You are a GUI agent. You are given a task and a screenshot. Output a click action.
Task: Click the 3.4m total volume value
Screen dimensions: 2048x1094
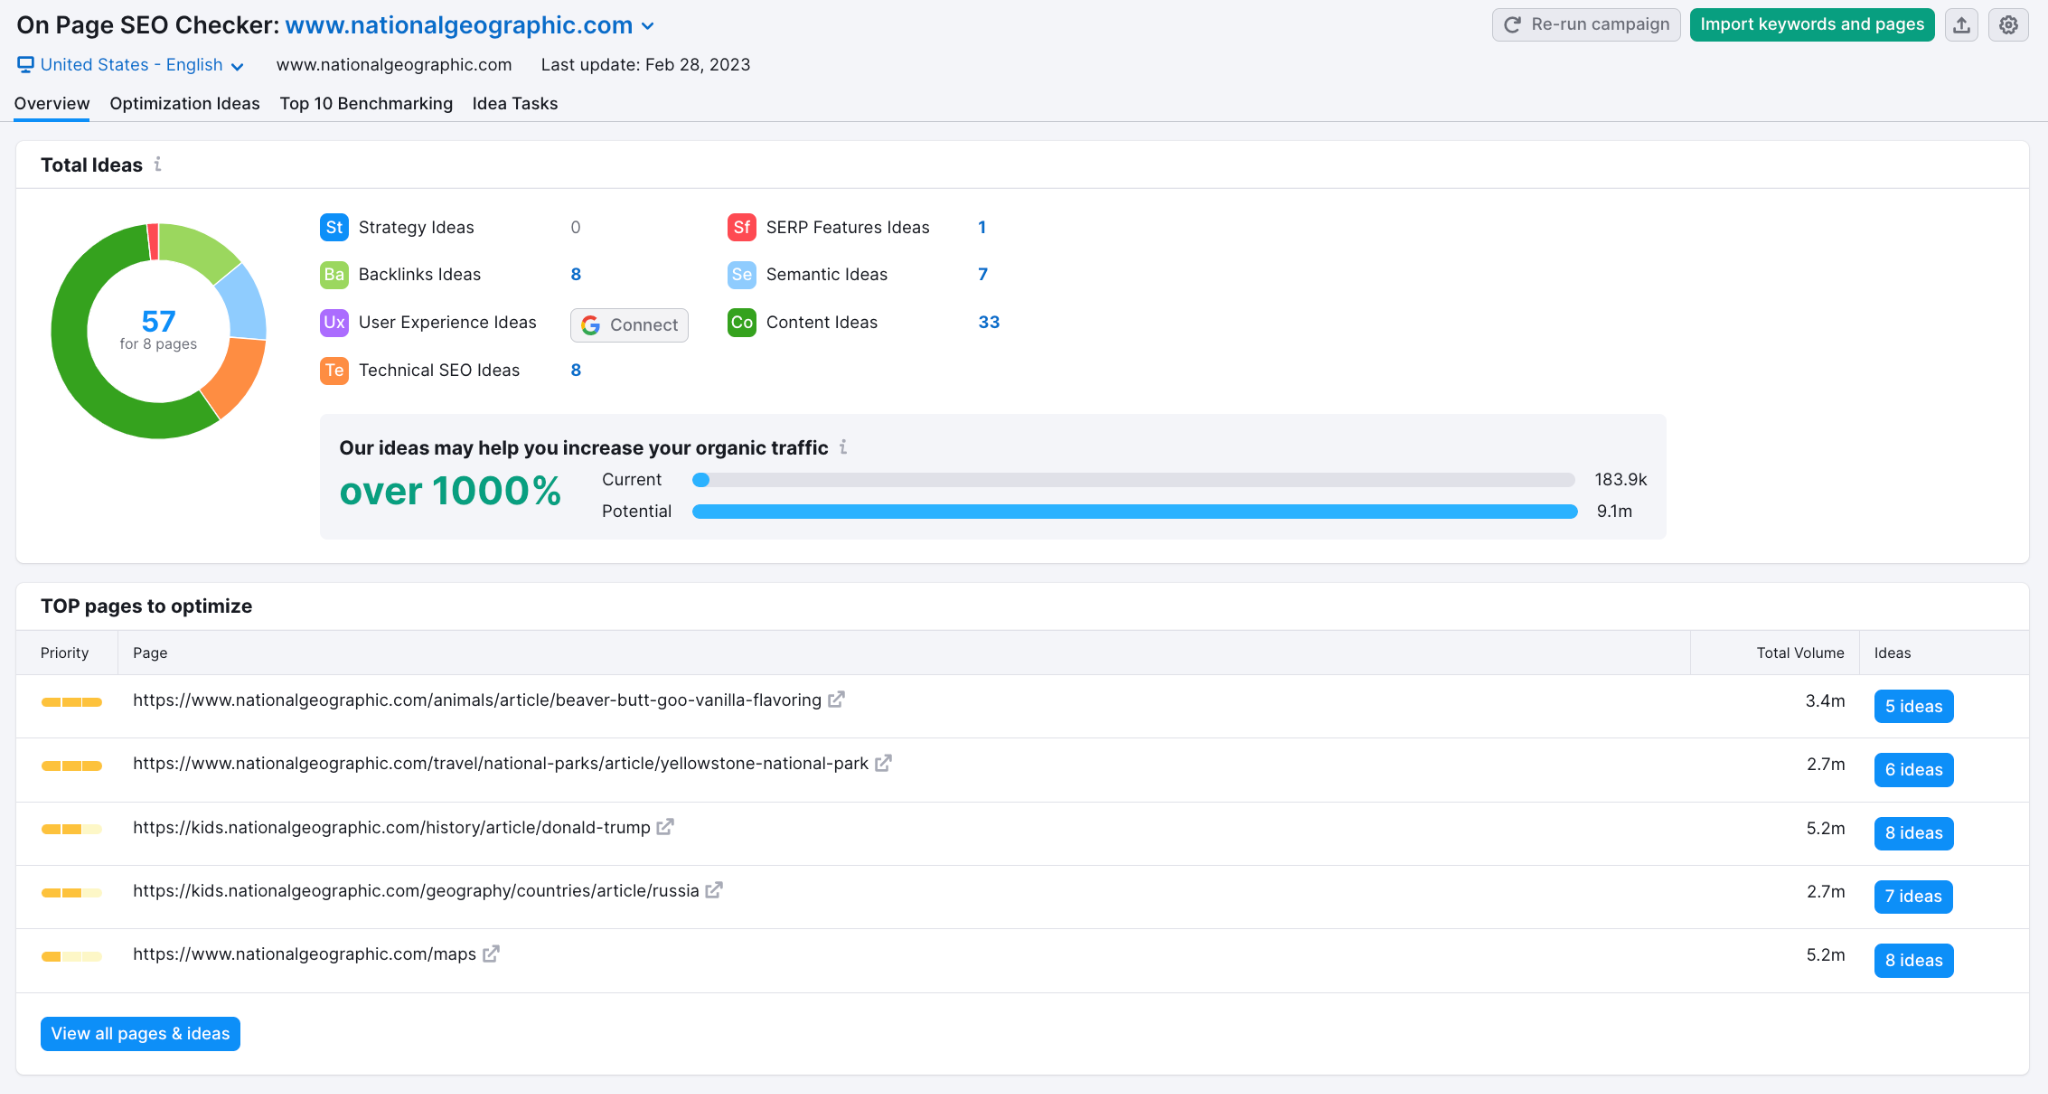pyautogui.click(x=1825, y=701)
